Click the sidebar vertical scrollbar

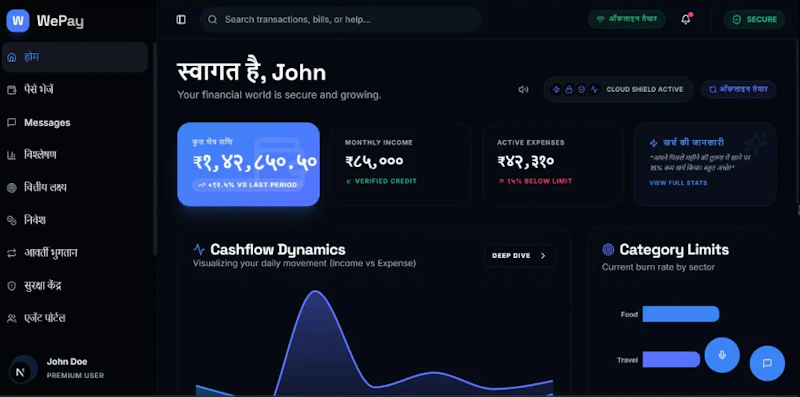pyautogui.click(x=155, y=148)
